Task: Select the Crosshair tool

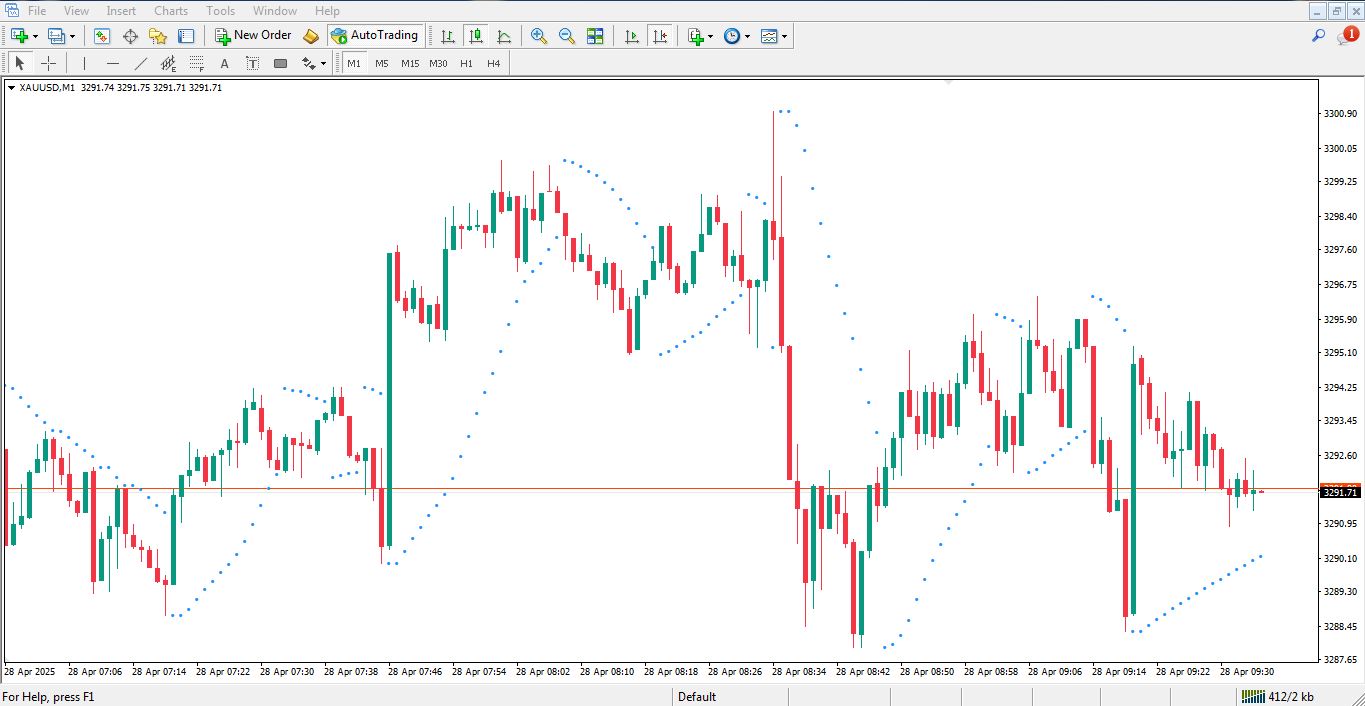Action: [x=48, y=62]
